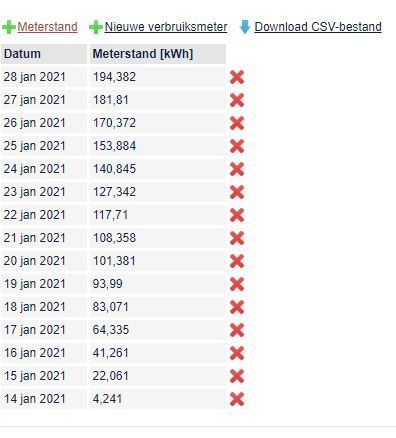This screenshot has height=438, width=396.
Task: Click the Datum column header
Action: [x=44, y=54]
